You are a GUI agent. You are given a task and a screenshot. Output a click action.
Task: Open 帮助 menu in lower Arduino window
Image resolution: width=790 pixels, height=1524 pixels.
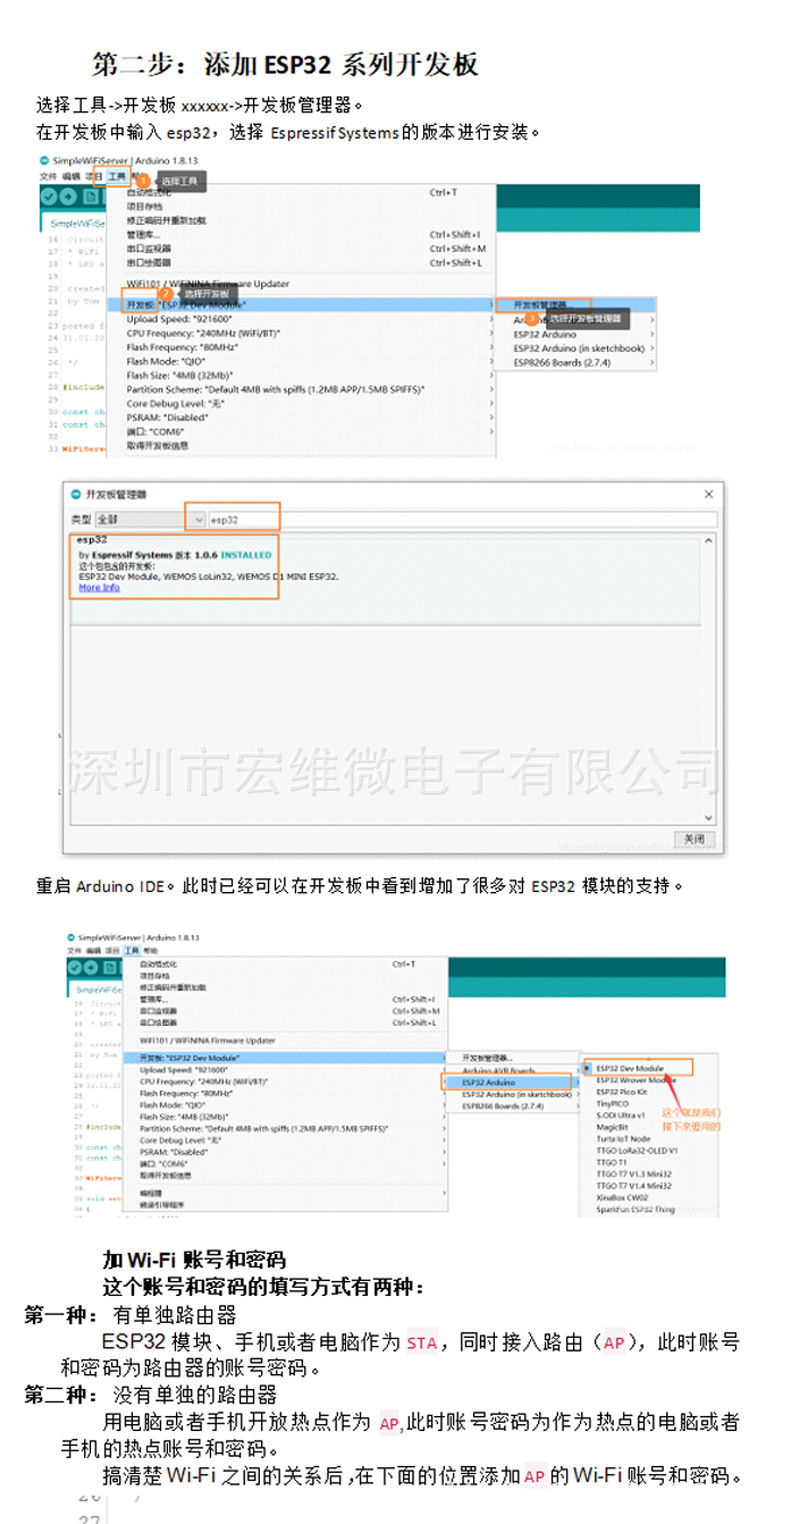pyautogui.click(x=150, y=950)
